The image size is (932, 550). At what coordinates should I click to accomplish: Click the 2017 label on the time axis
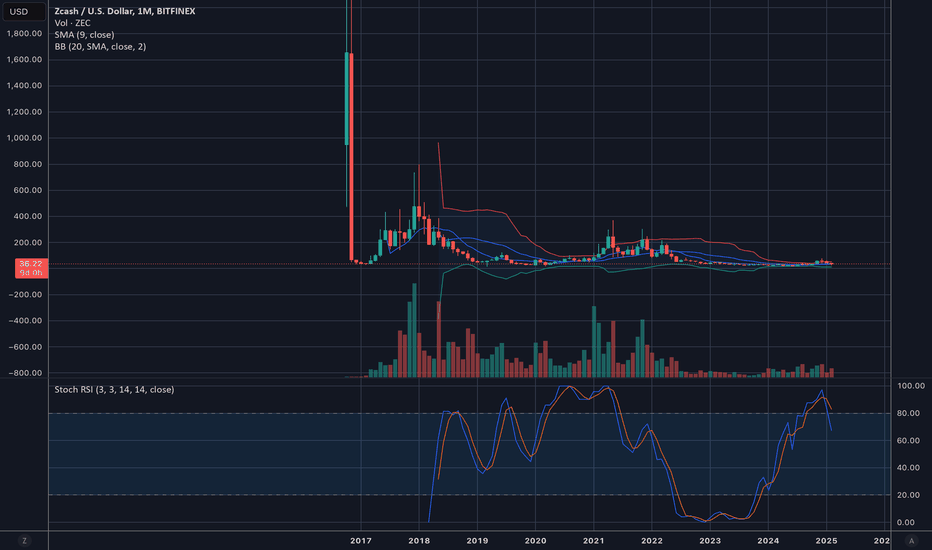tap(361, 540)
